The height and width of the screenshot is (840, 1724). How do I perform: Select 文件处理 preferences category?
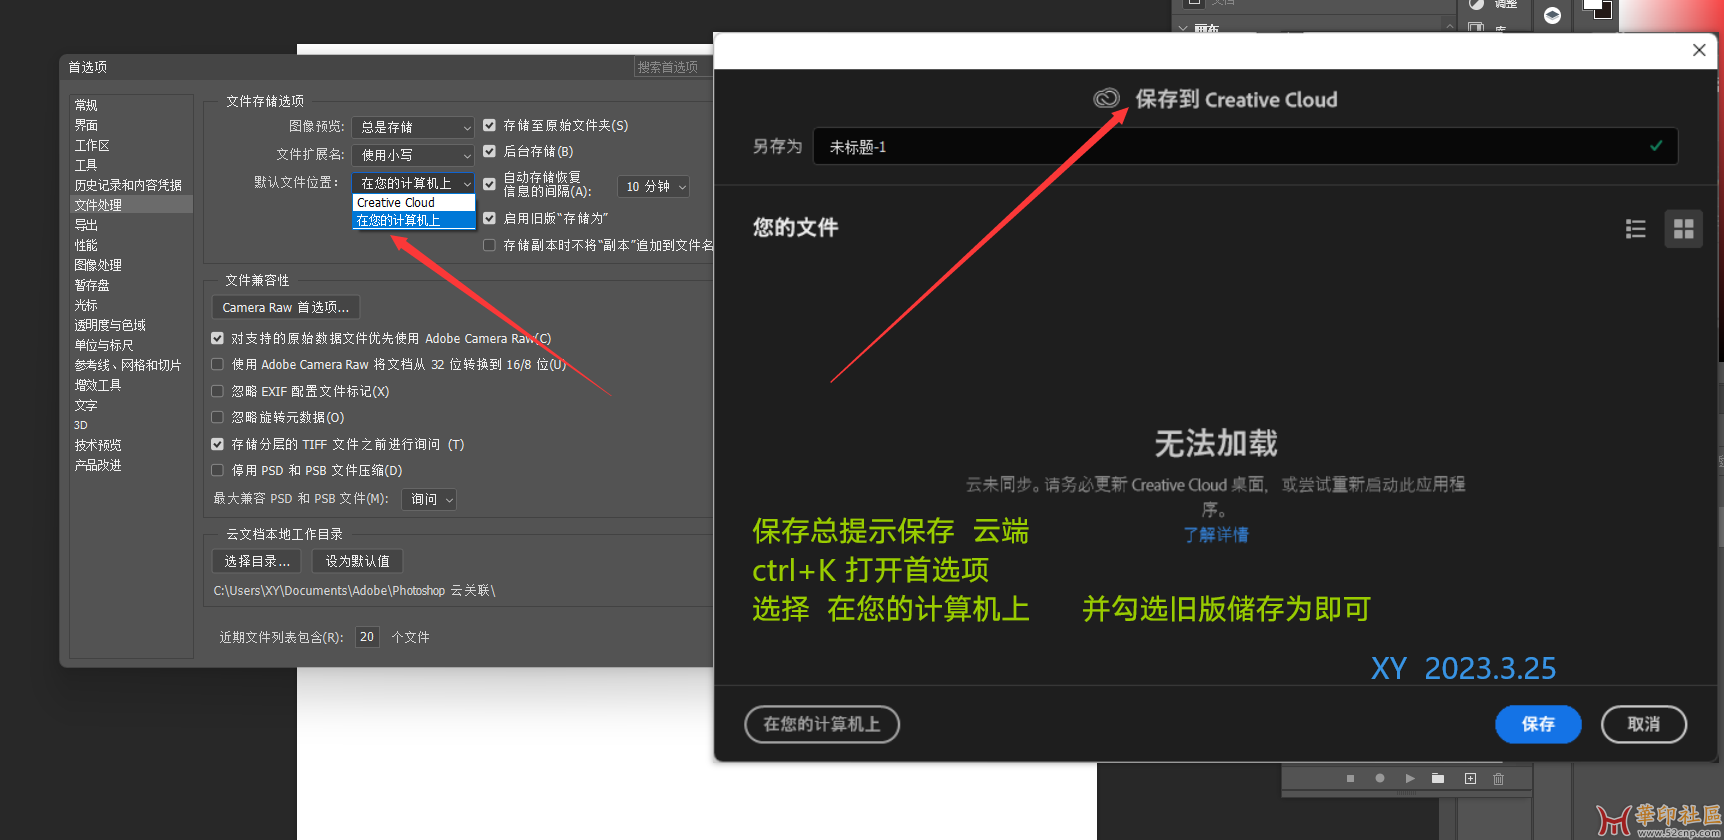pyautogui.click(x=131, y=205)
